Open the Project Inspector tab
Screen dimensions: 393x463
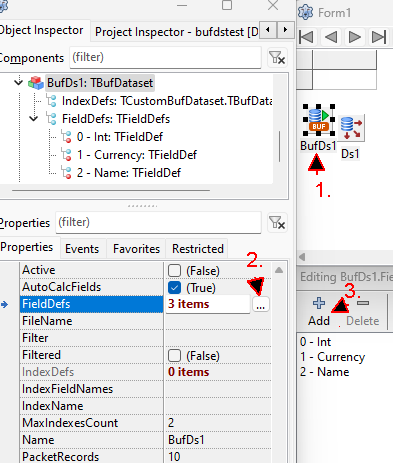(177, 32)
